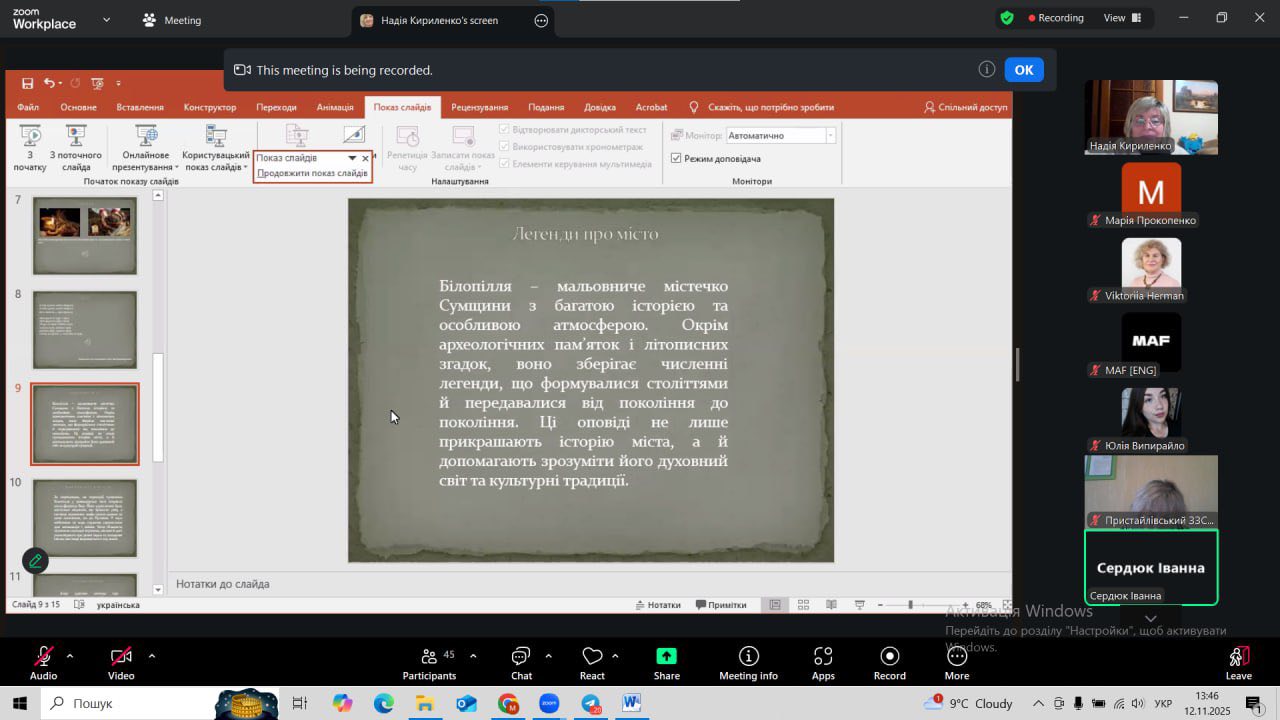
Task: Click the PowerPoint zoom slider
Action: pos(910,605)
